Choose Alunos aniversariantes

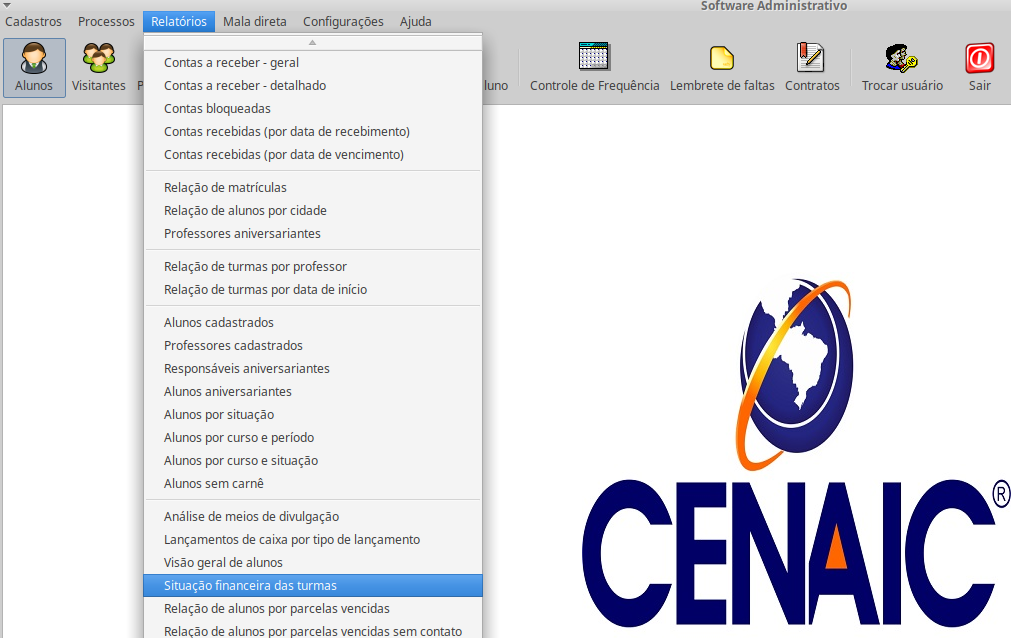(x=313, y=392)
